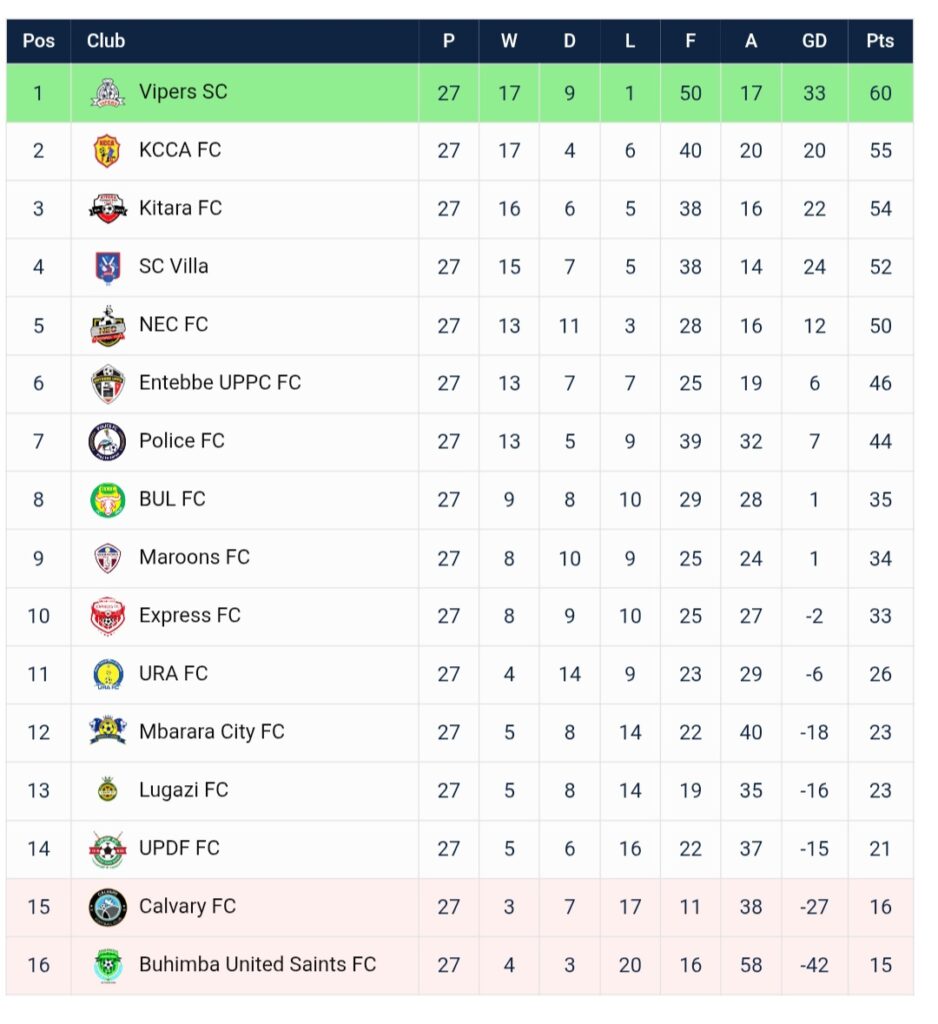938x1024 pixels.
Task: Click the Club column header
Action: pos(106,40)
